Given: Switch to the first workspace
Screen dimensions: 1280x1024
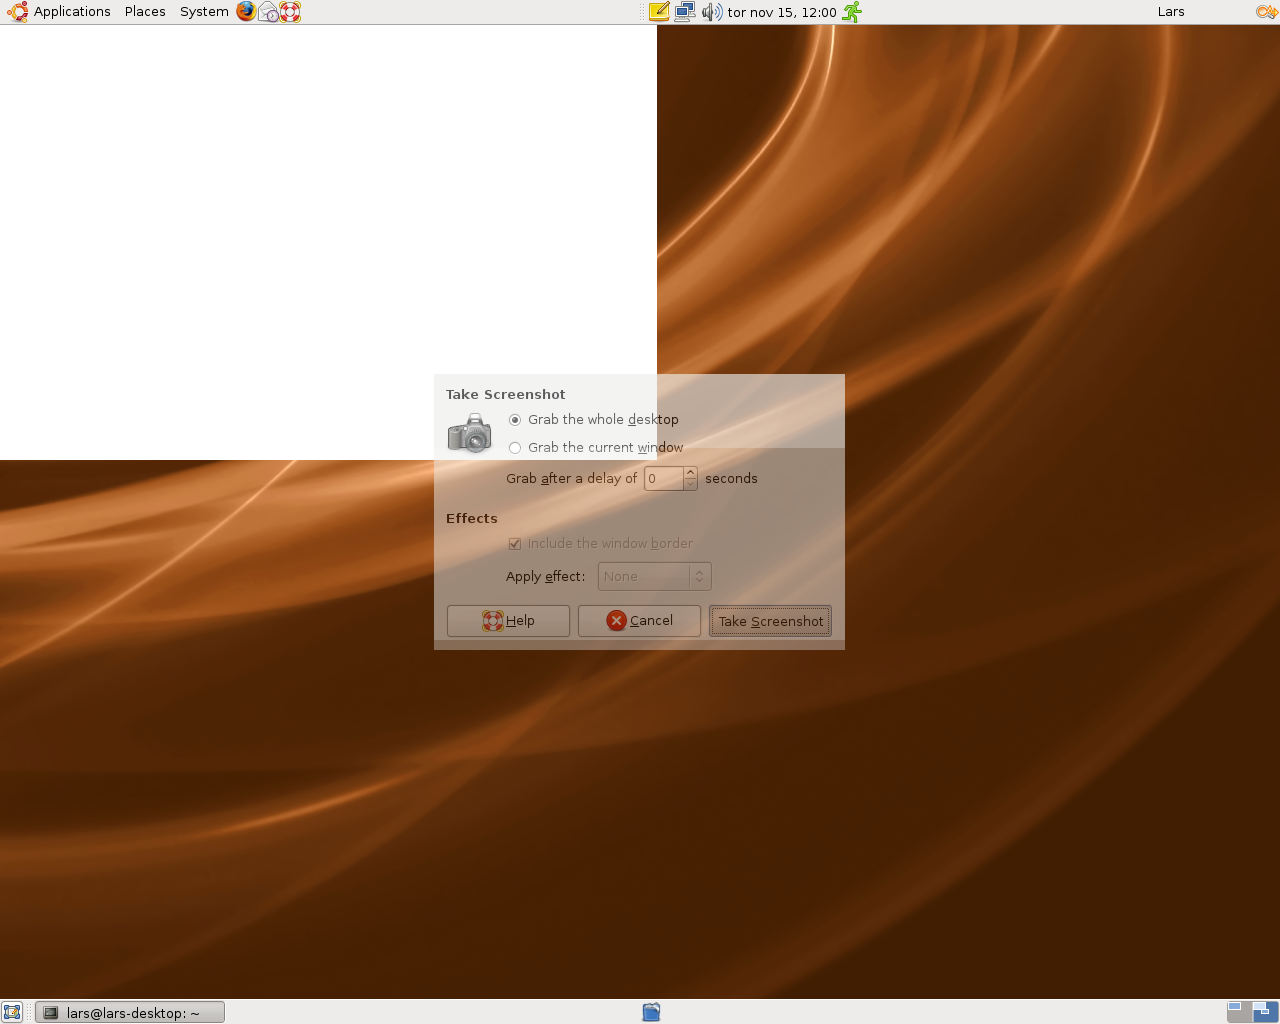Looking at the screenshot, I should pyautogui.click(x=1239, y=1012).
